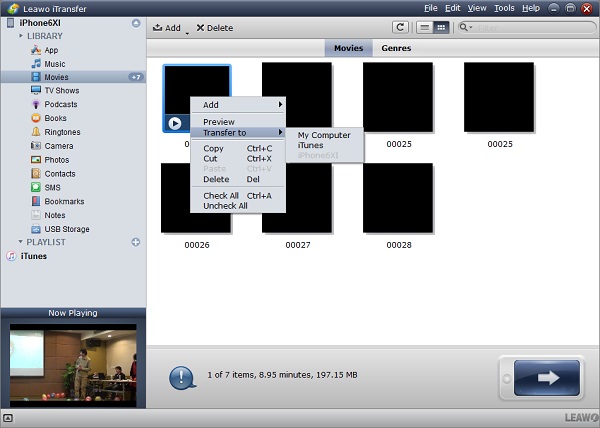Collapse the LIBRARY section
Screen dimensions: 600x428
(x=21, y=36)
